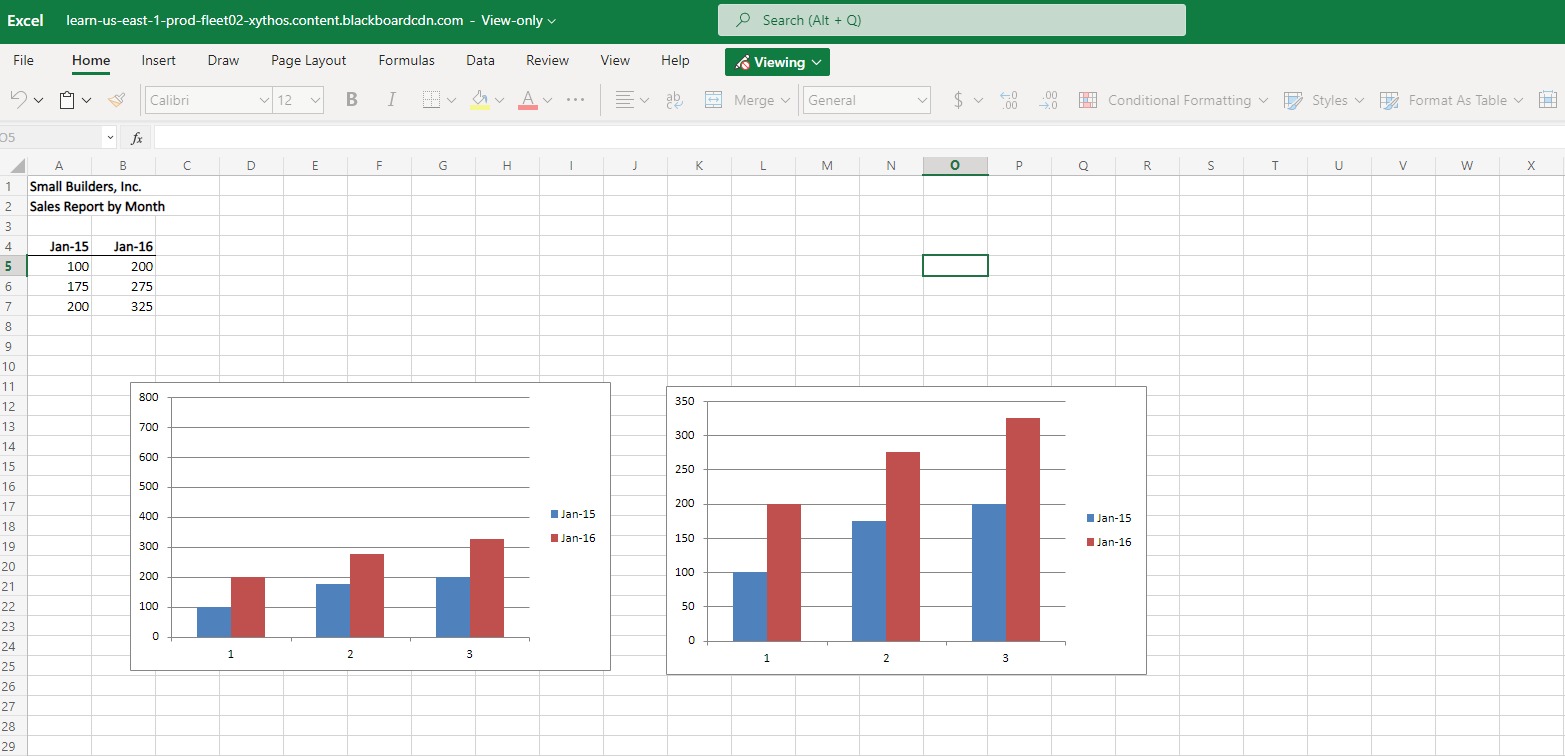
Task: Toggle Bold formatting
Action: point(351,100)
